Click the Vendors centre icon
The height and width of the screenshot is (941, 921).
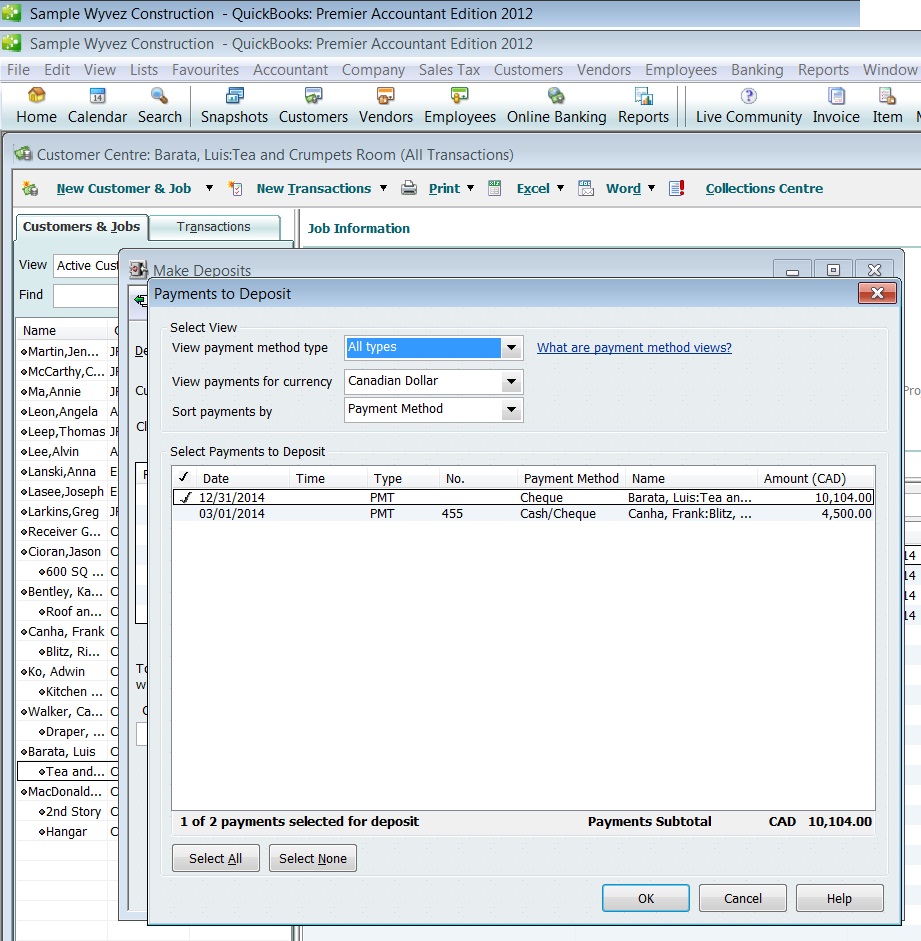pyautogui.click(x=385, y=105)
